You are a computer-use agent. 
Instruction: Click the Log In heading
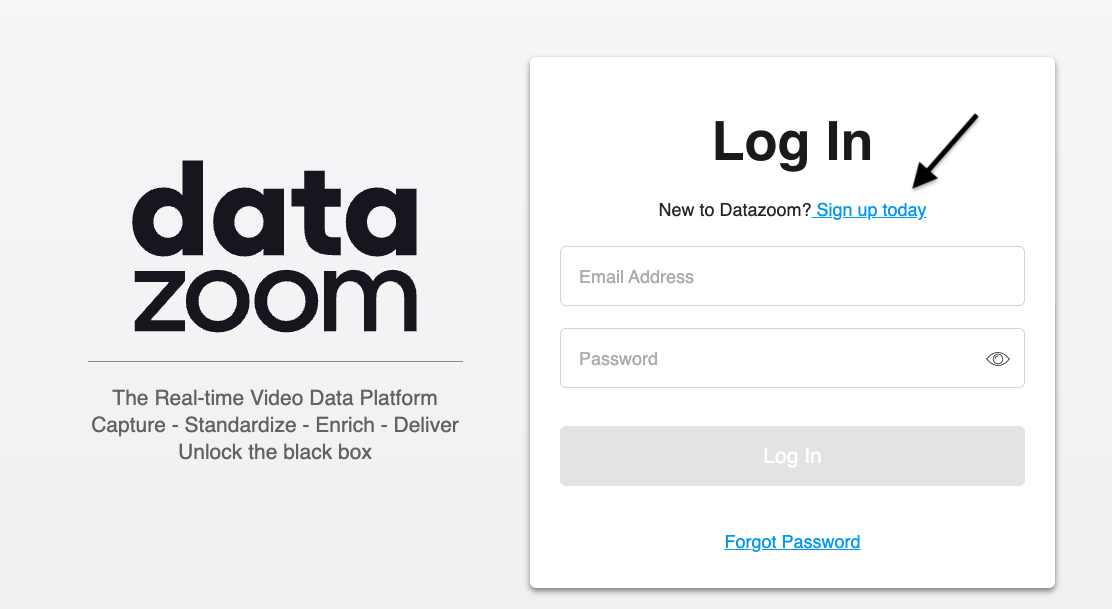(792, 142)
